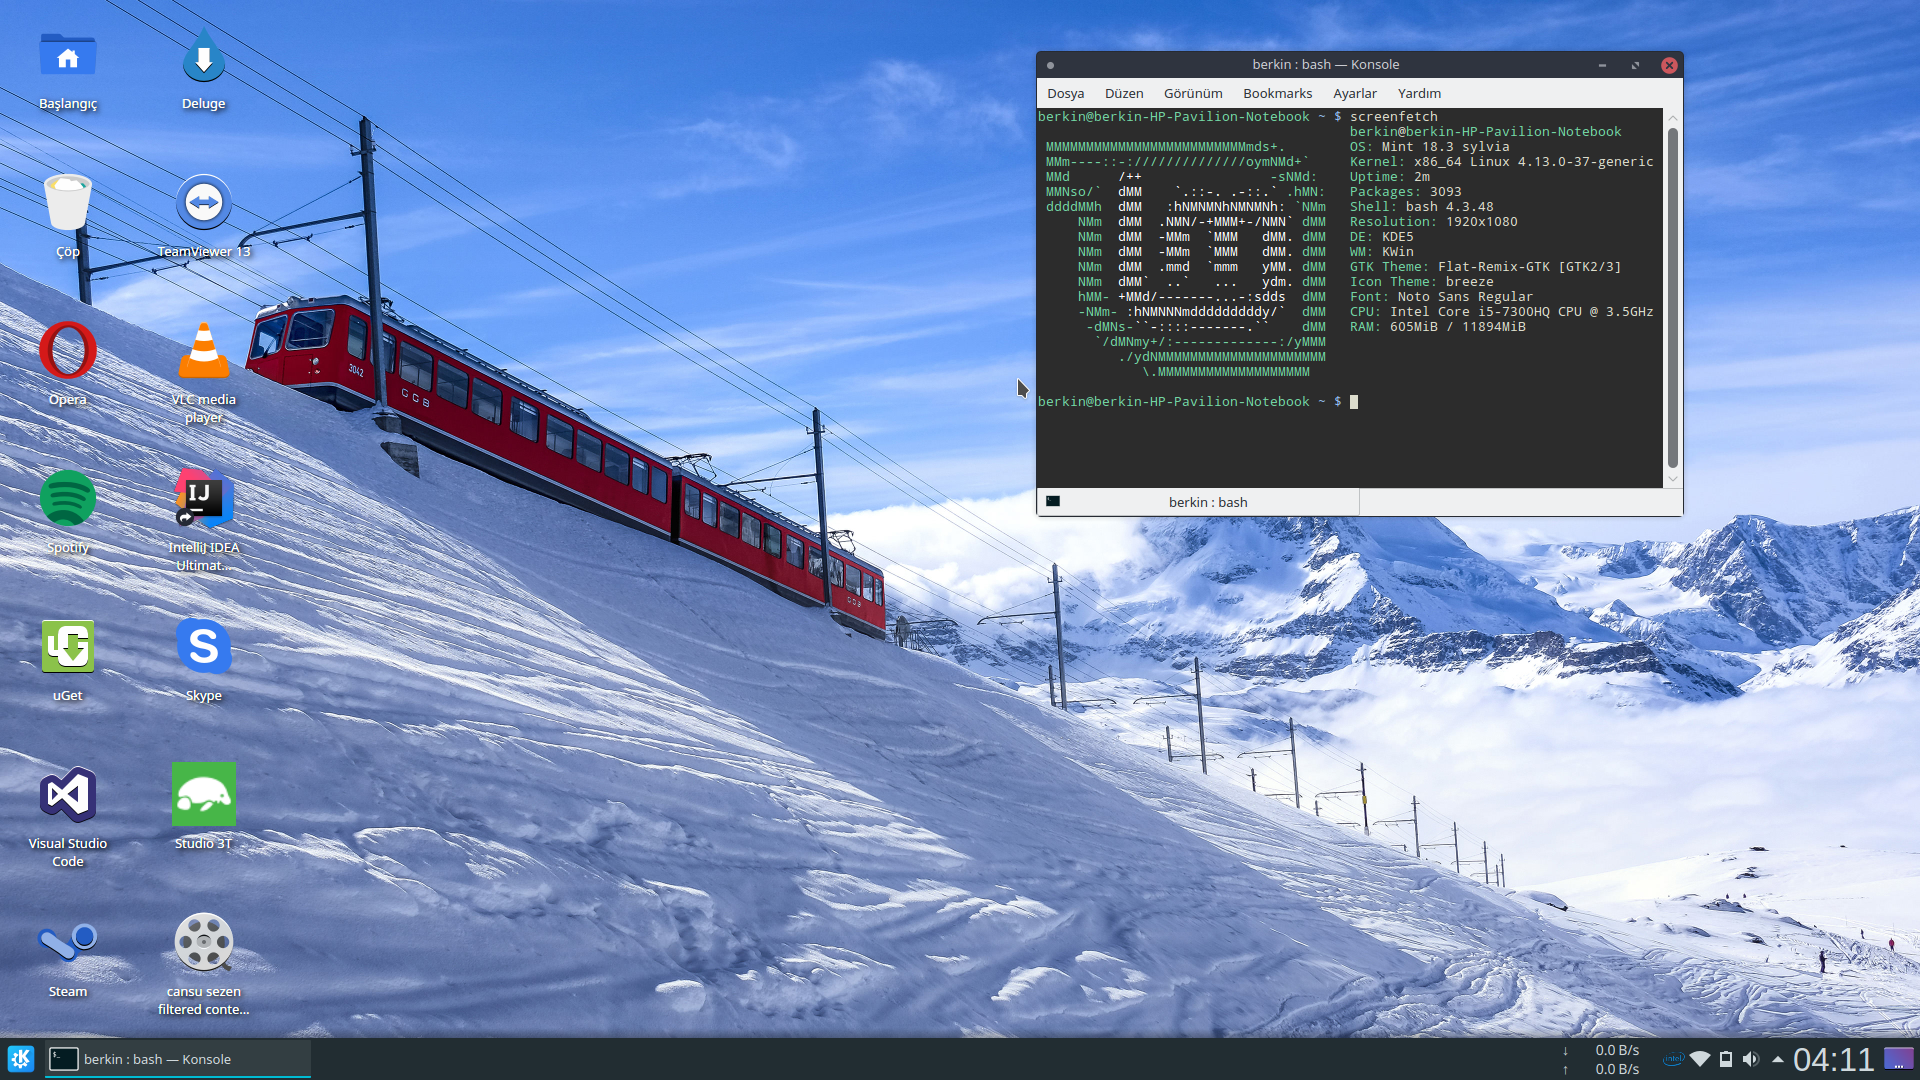
Task: Click the terminal prompt cursor line
Action: (x=1198, y=402)
